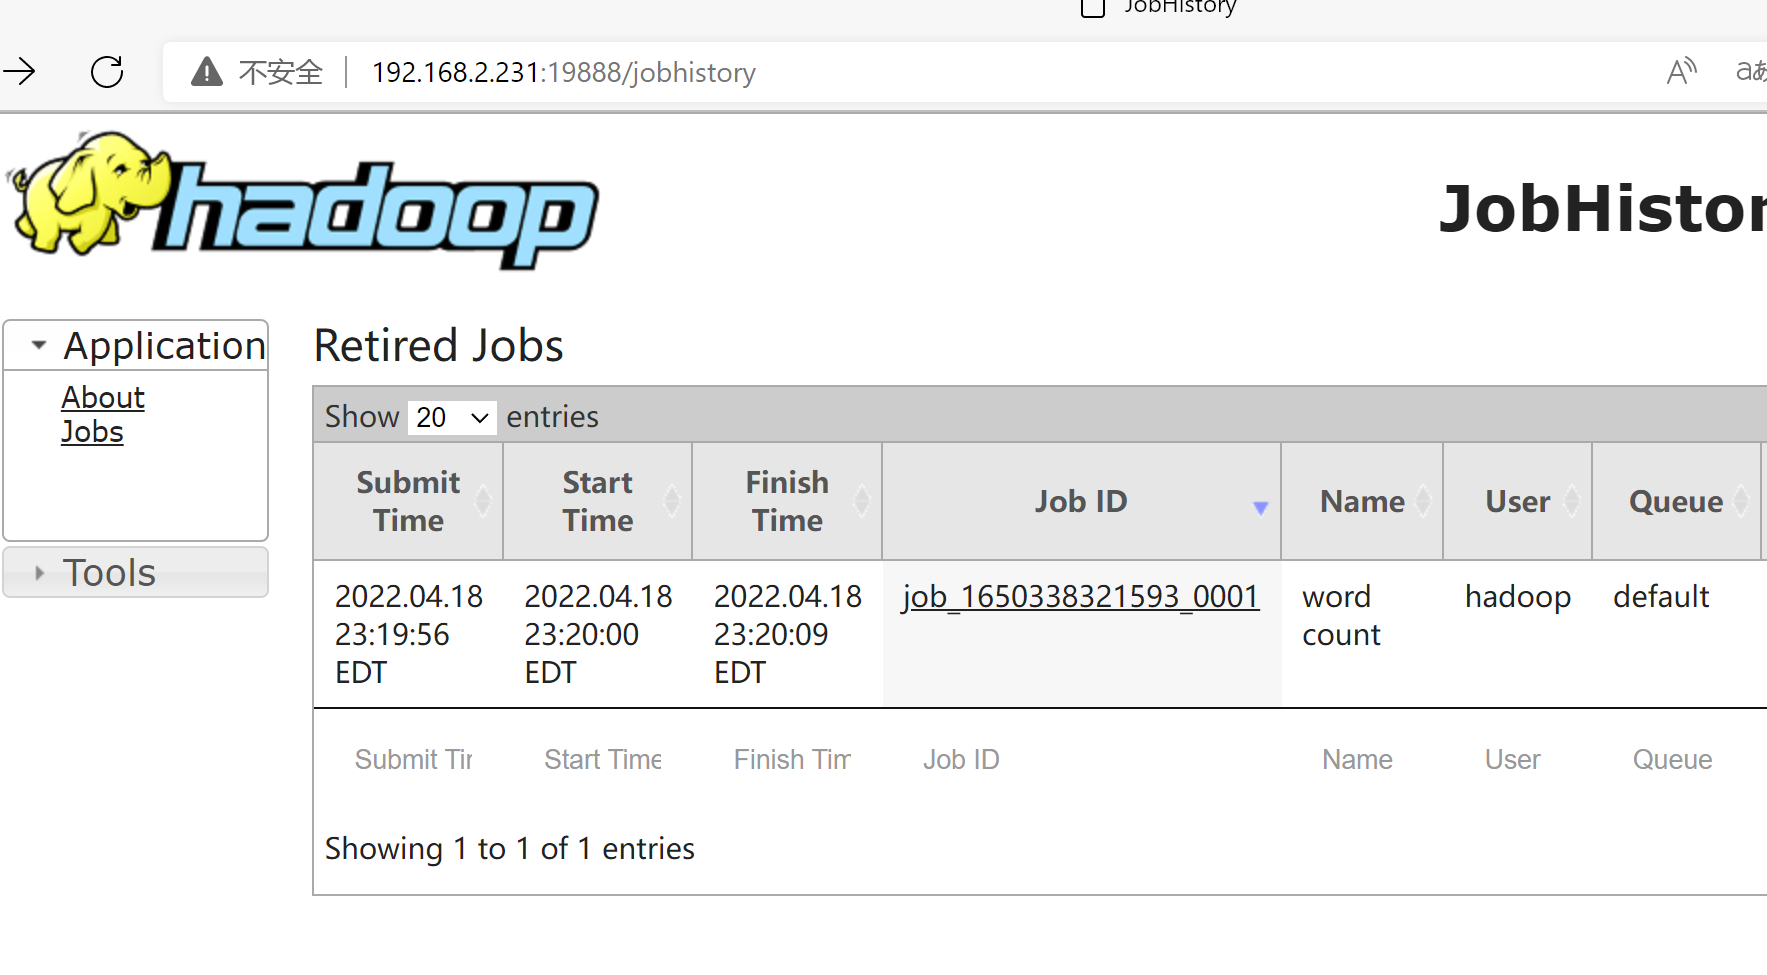
Task: Sort table by Submit Time header
Action: (x=408, y=501)
